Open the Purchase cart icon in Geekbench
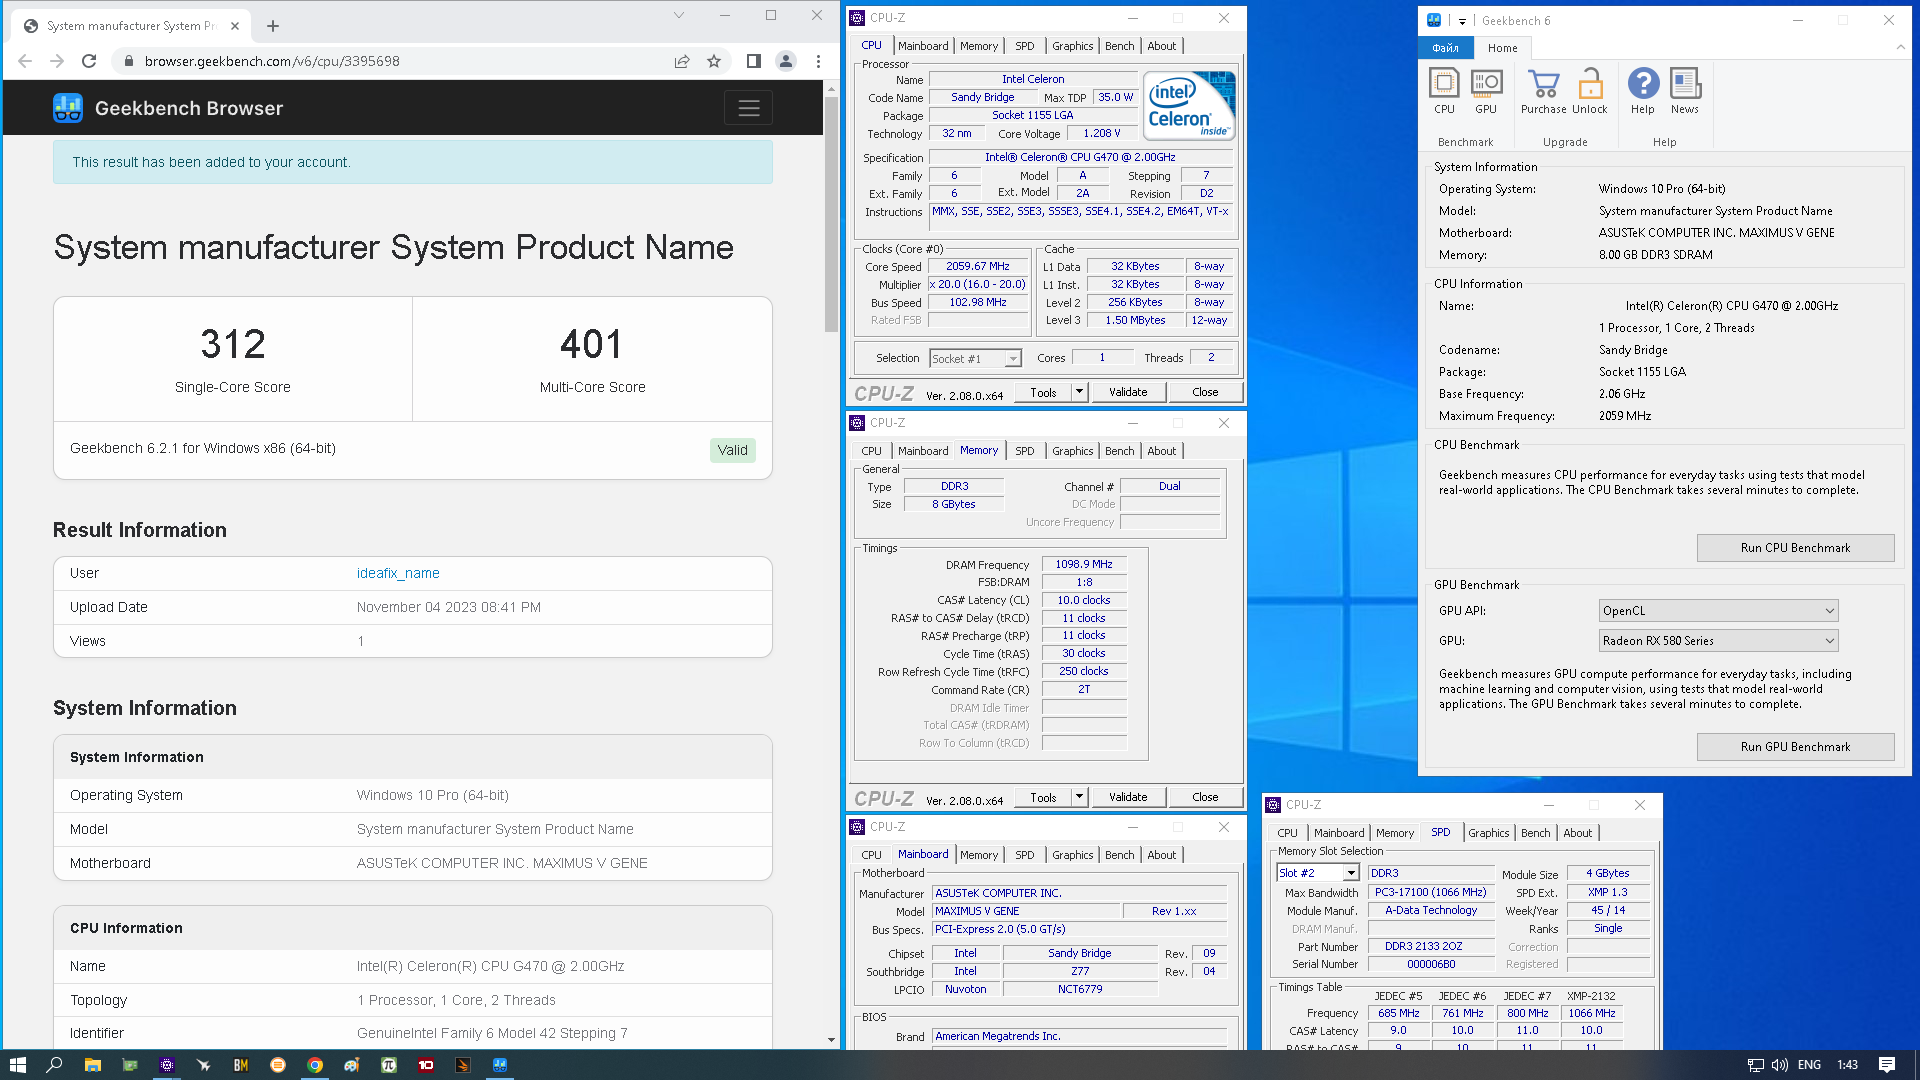This screenshot has height=1080, width=1920. click(x=1544, y=91)
